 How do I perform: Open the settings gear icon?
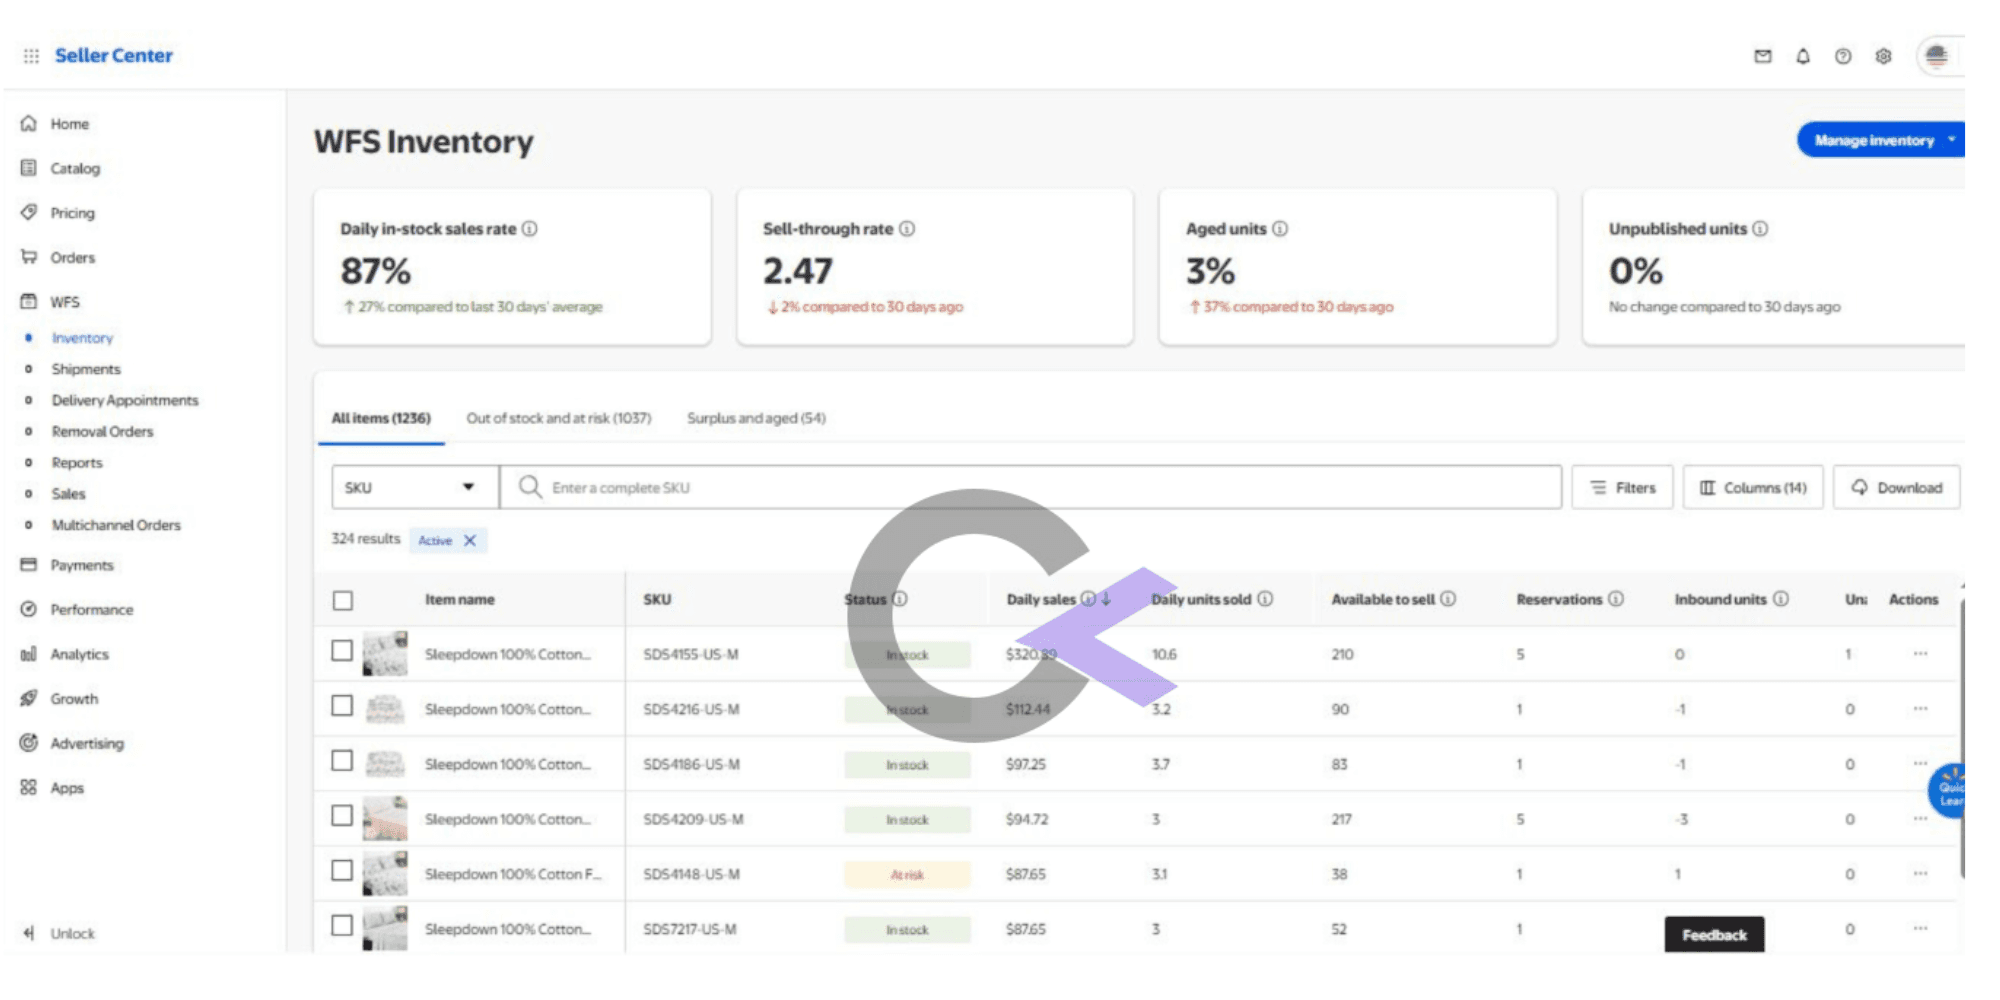(1883, 56)
